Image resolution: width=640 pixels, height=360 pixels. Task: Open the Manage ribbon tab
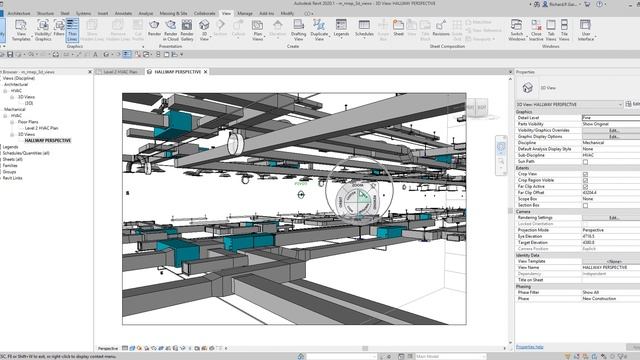click(x=245, y=13)
